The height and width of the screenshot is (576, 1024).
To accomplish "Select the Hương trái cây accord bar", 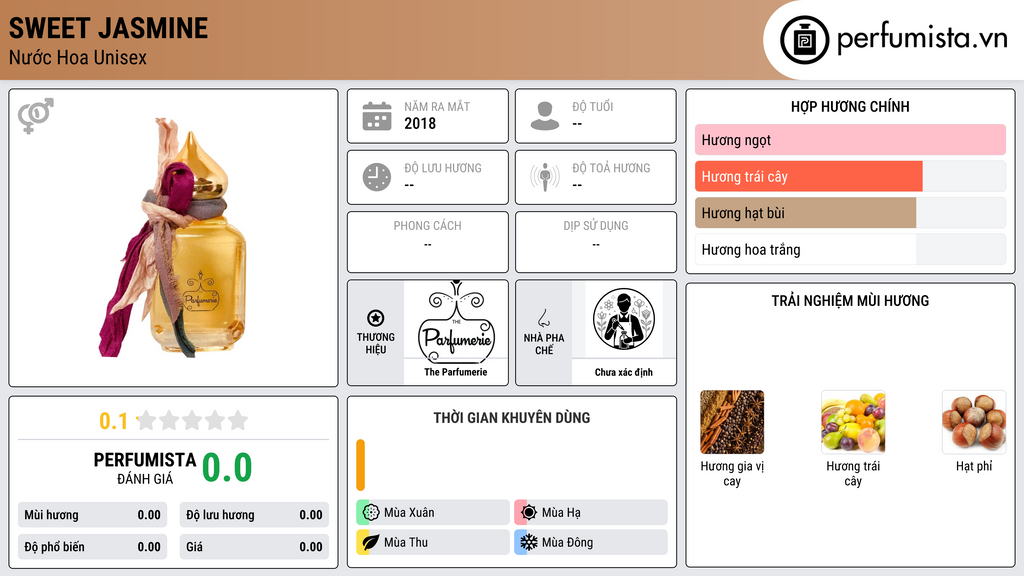I will click(850, 176).
